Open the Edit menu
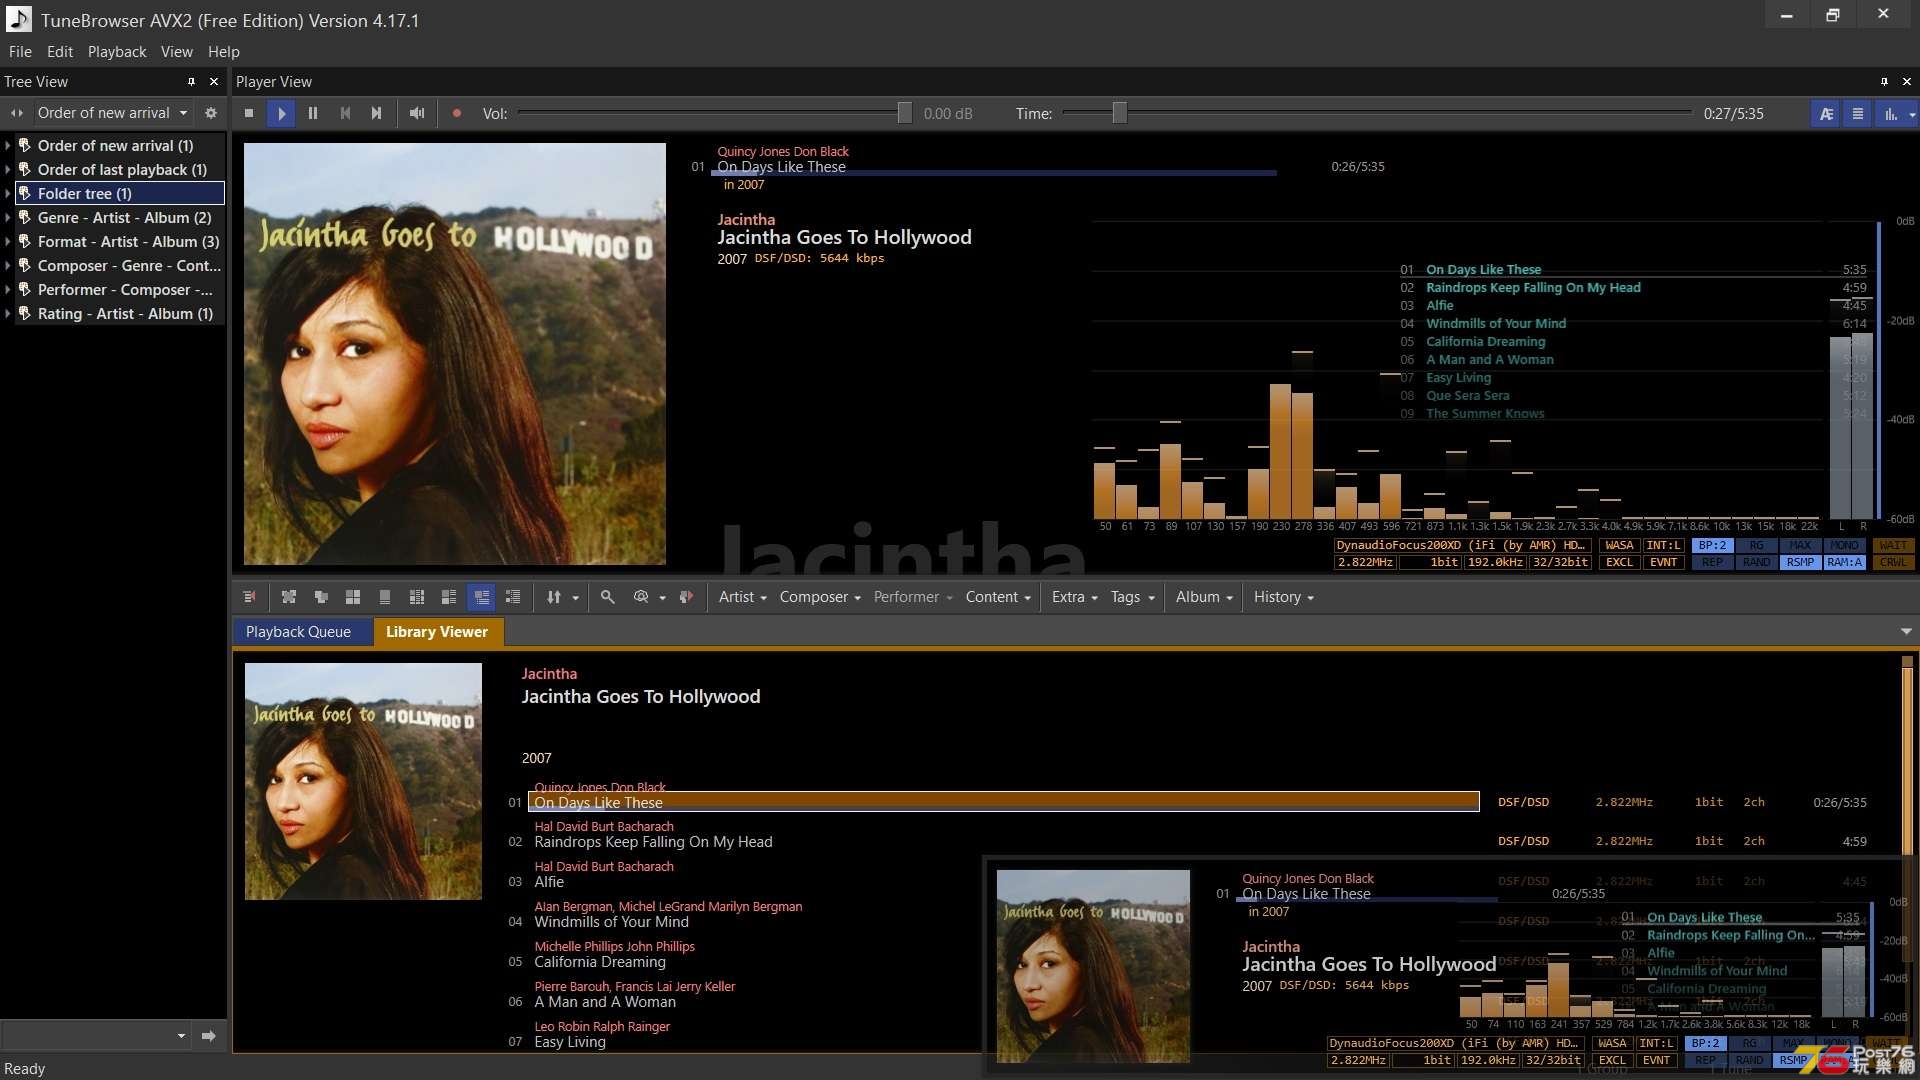Screen dimensions: 1920x1080 point(60,51)
